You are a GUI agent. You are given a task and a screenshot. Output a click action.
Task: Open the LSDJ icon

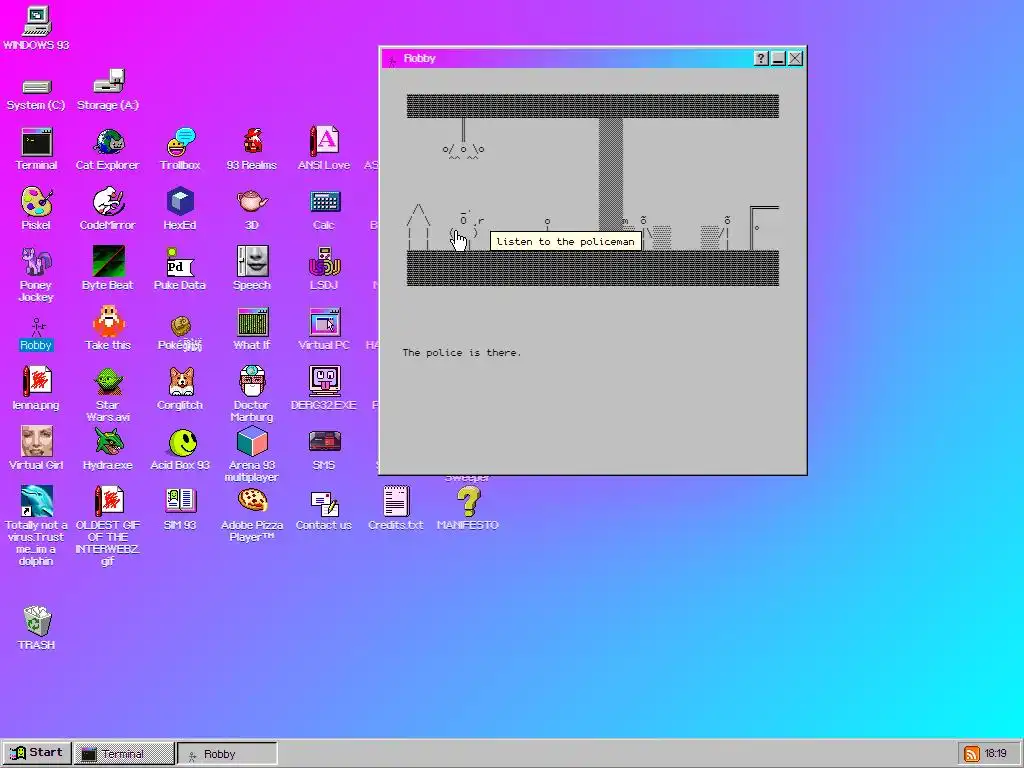323,269
